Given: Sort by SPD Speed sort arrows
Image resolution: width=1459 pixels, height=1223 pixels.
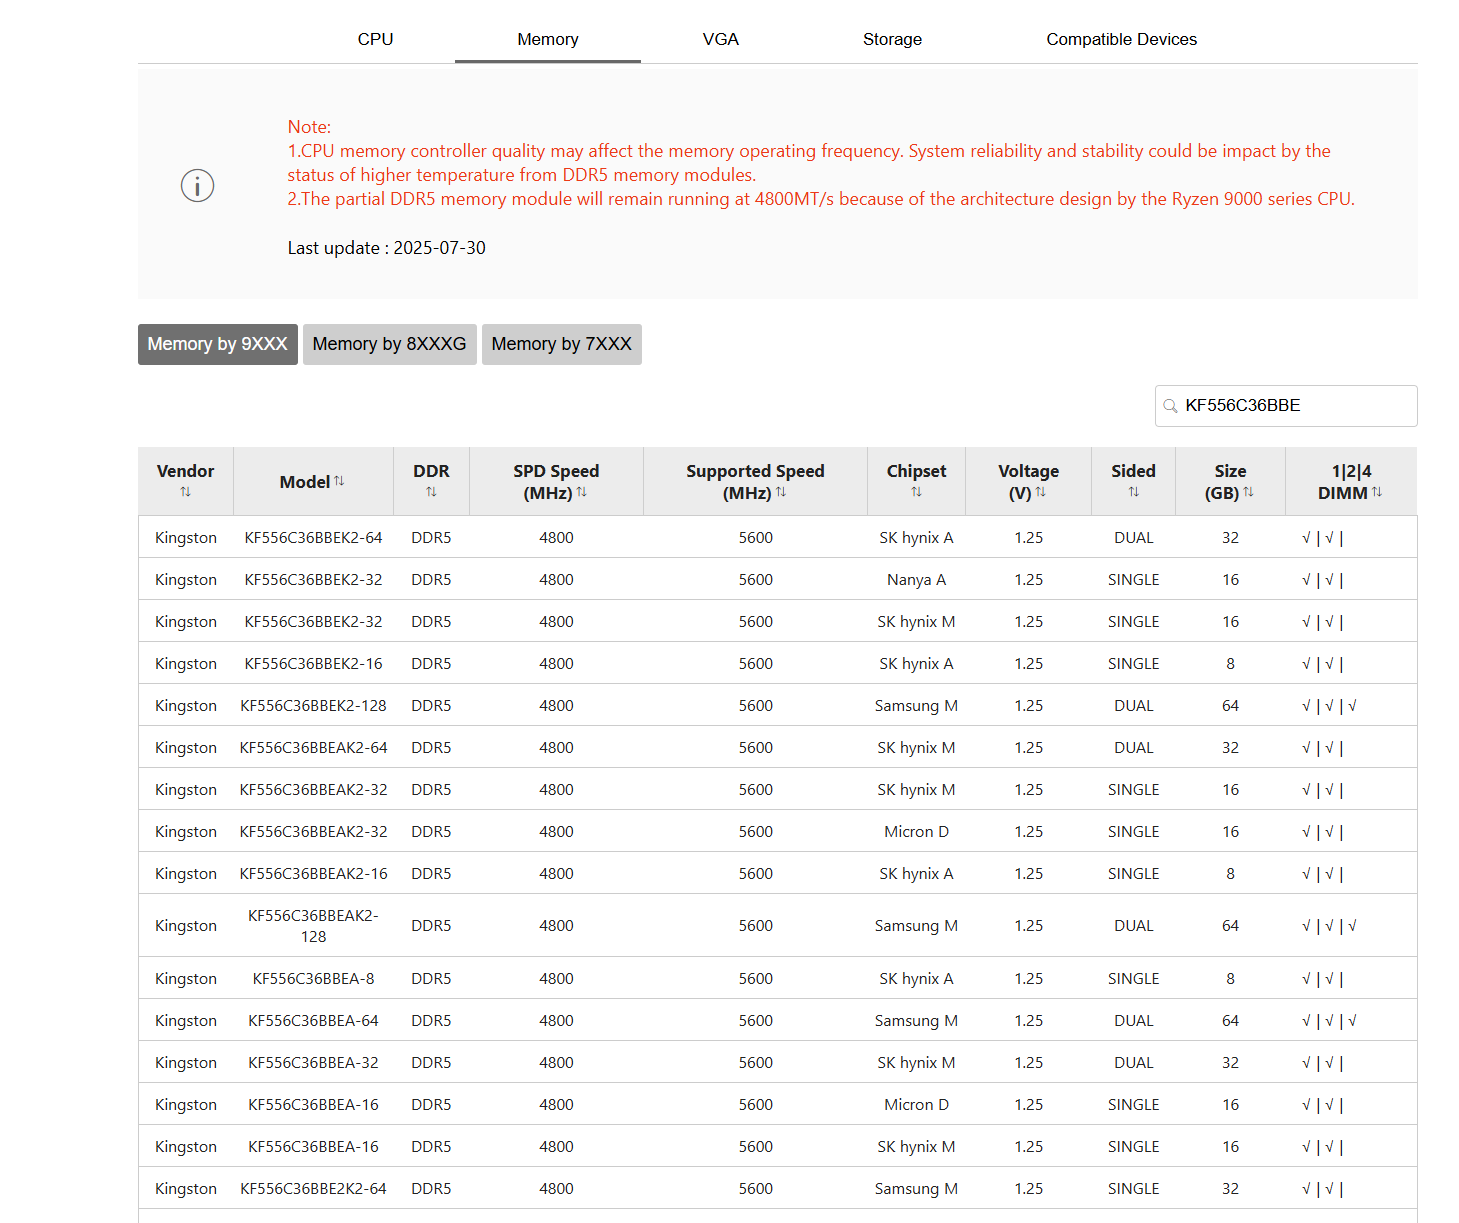Looking at the screenshot, I should (582, 492).
